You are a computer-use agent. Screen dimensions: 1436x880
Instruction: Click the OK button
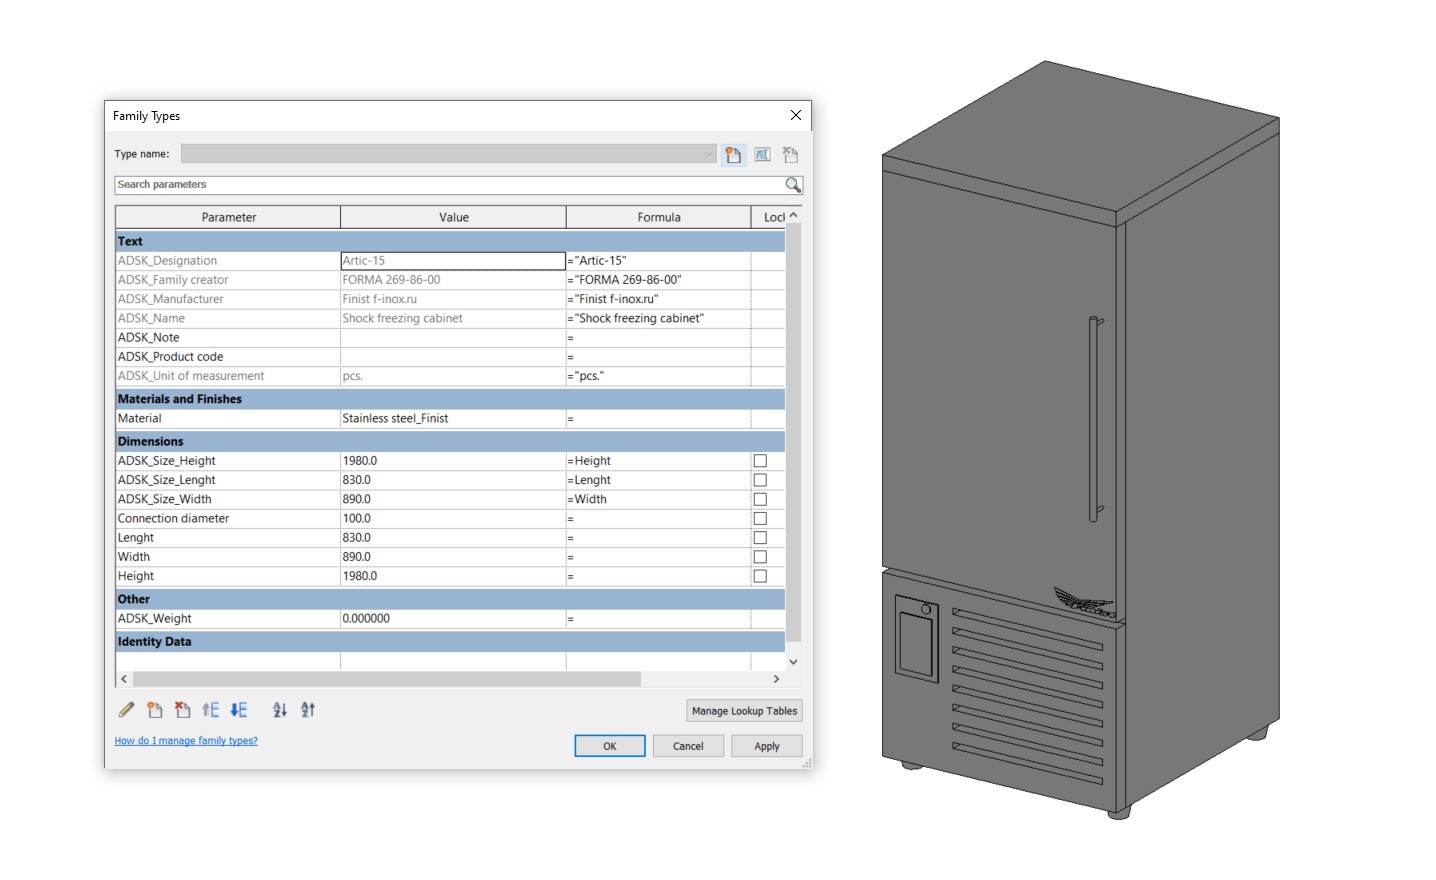tap(610, 746)
